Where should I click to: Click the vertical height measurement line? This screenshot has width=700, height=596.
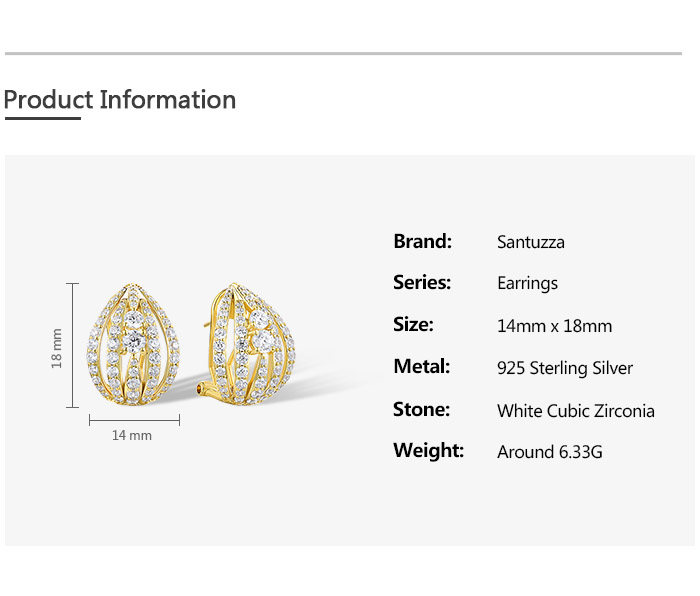click(x=72, y=345)
